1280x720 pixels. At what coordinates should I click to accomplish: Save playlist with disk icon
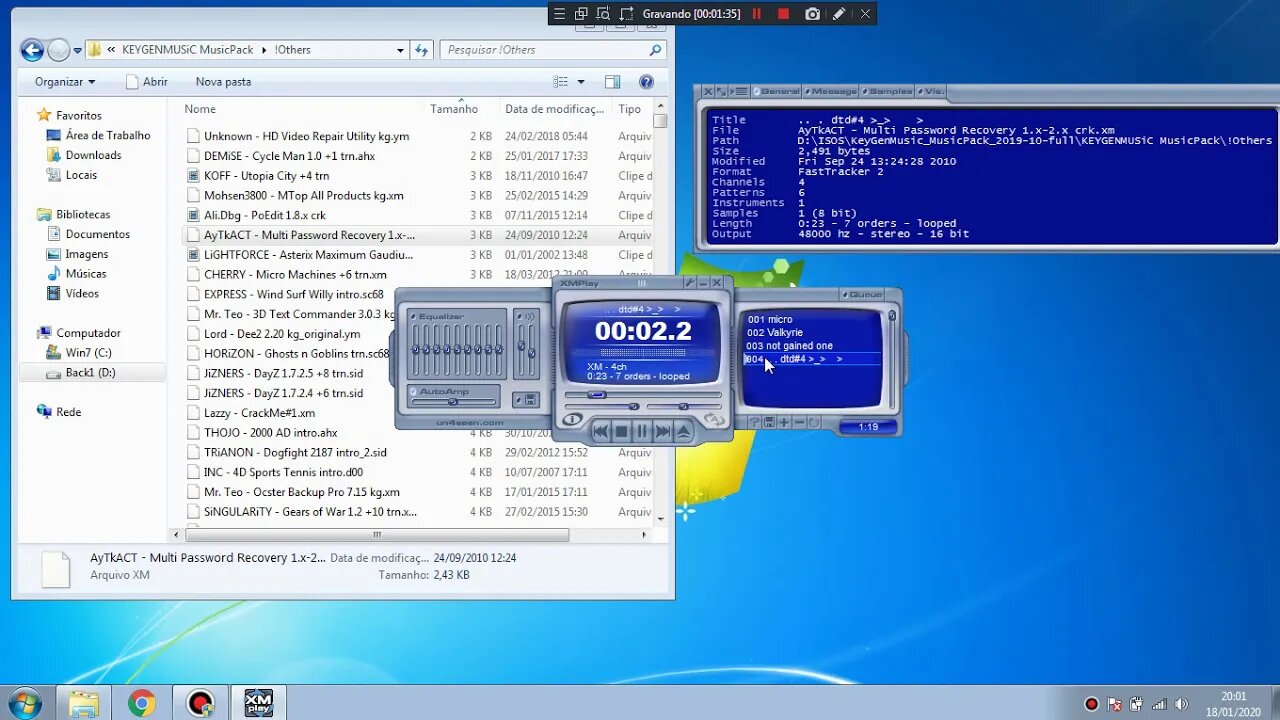769,422
